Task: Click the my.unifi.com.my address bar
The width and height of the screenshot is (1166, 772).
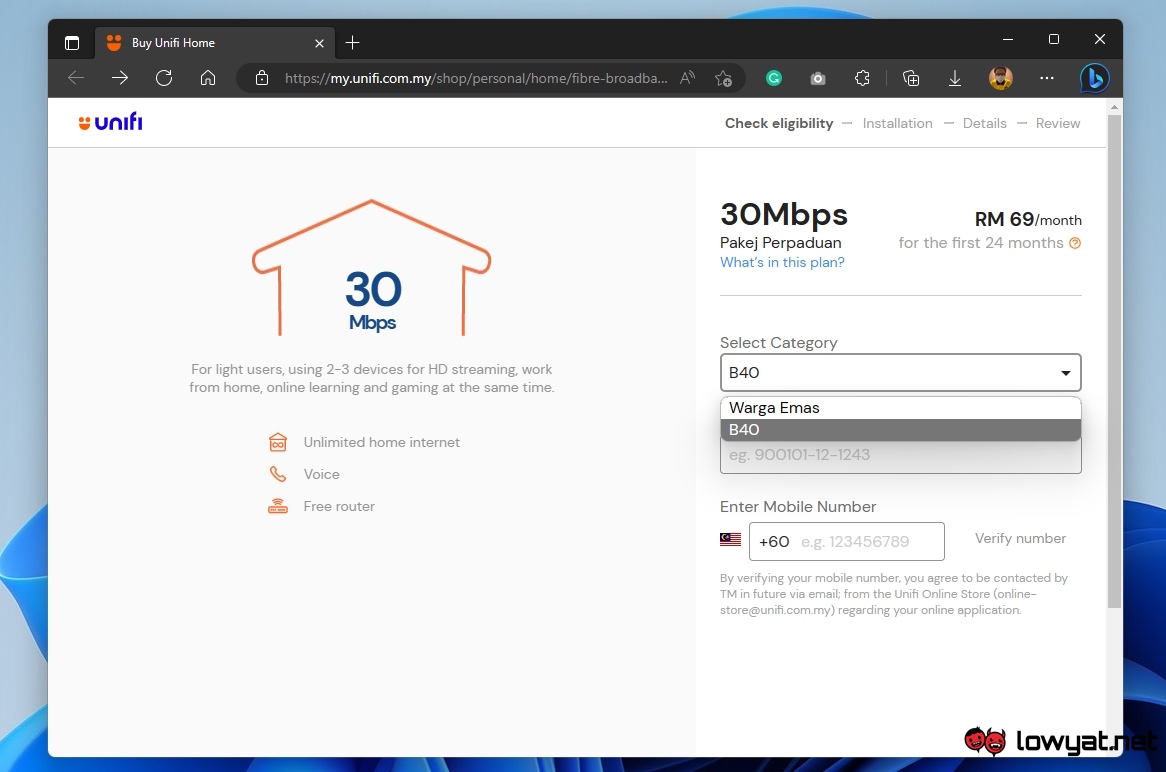Action: point(476,78)
